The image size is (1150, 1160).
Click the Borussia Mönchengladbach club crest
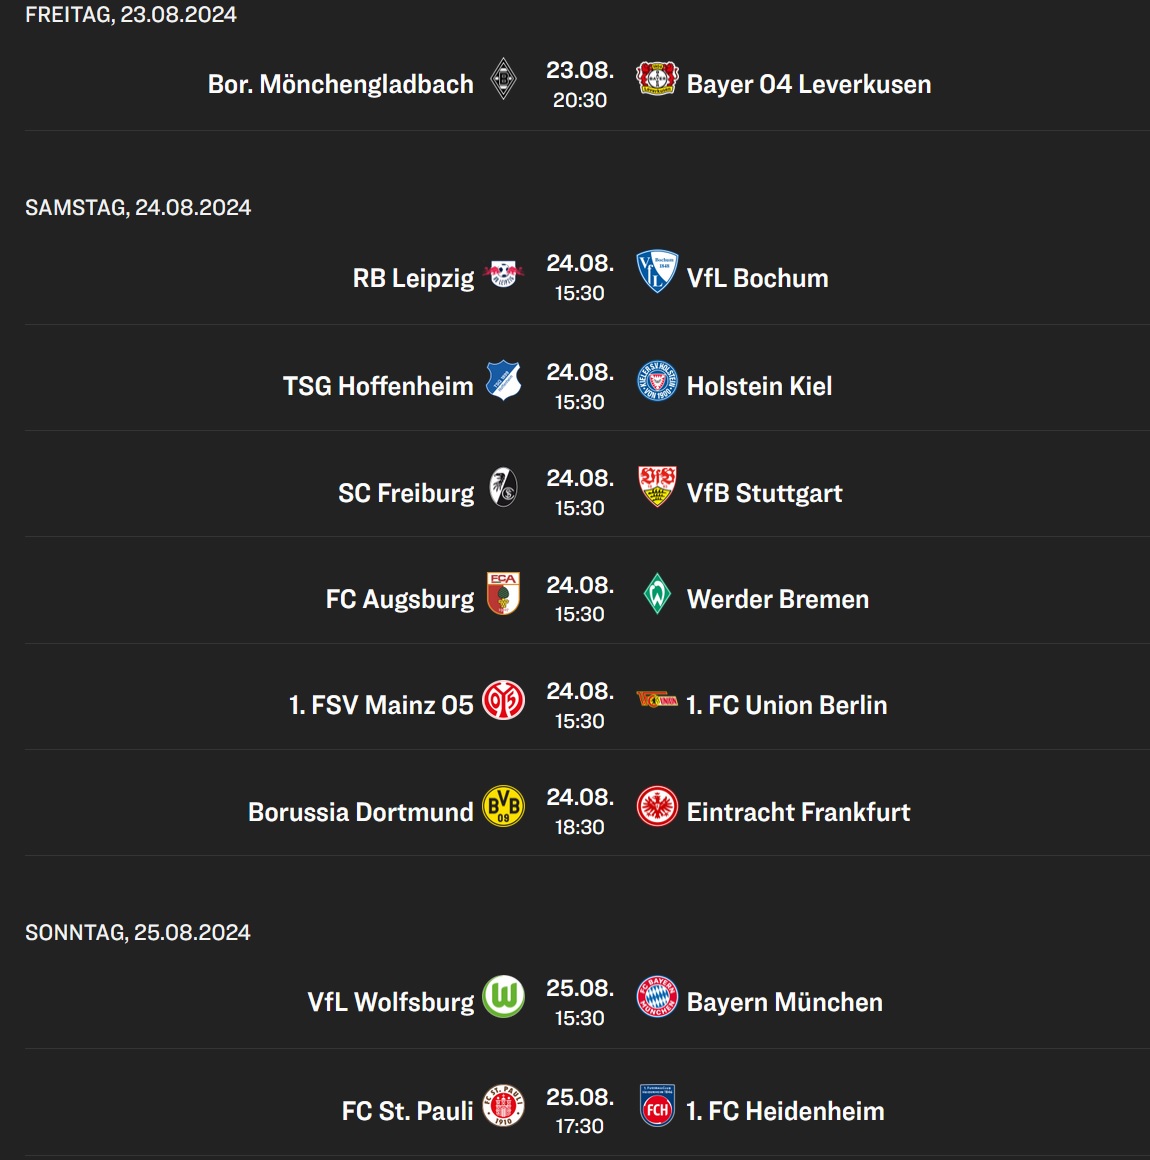pos(503,78)
